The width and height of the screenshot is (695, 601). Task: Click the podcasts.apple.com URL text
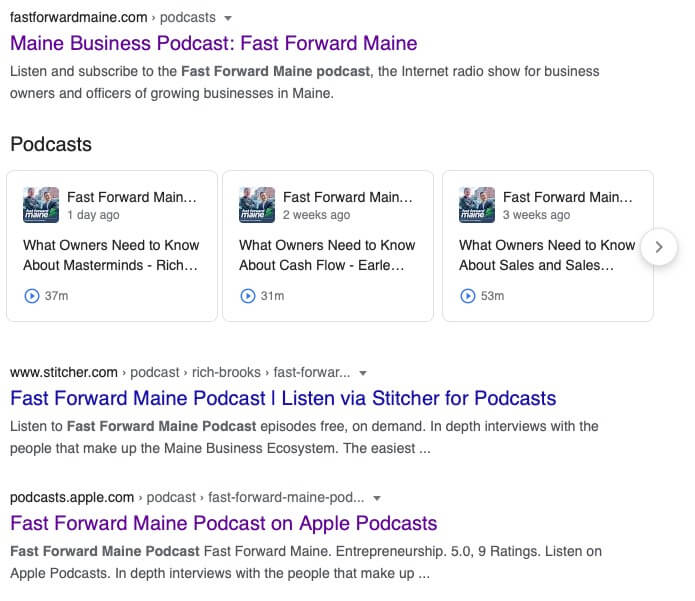pyautogui.click(x=72, y=497)
